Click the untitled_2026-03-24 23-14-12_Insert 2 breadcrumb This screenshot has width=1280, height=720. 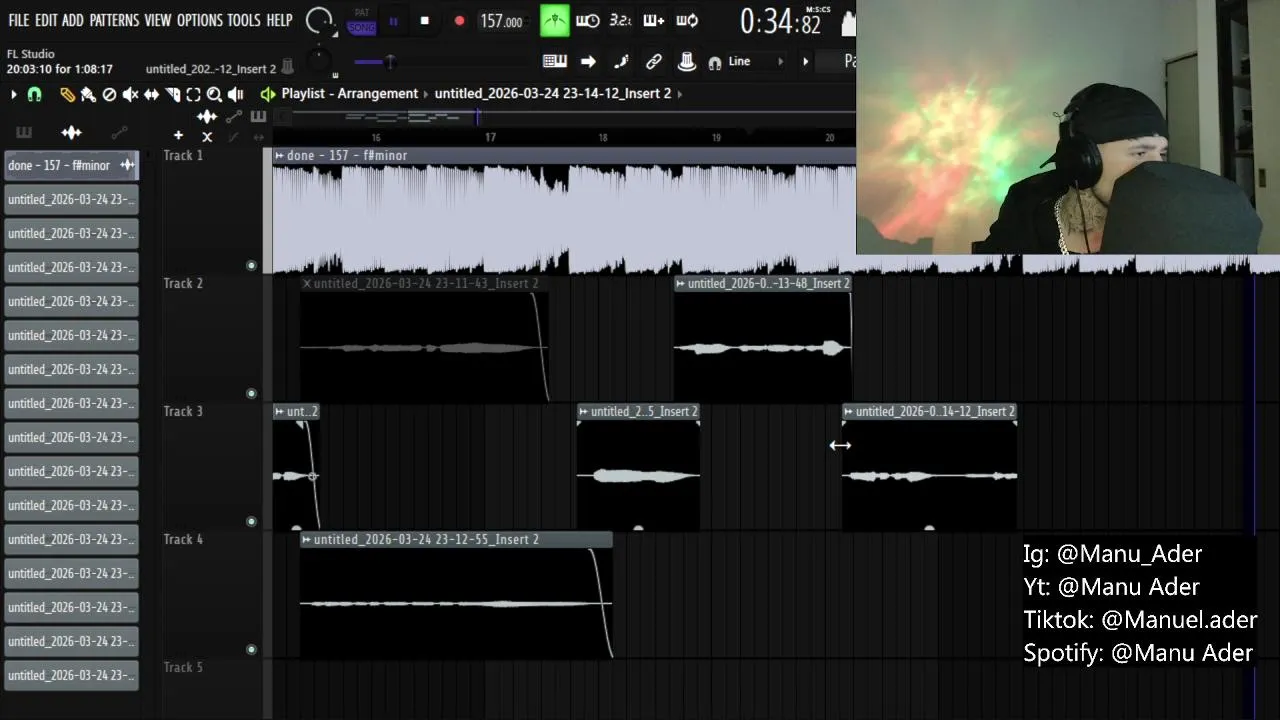553,93
